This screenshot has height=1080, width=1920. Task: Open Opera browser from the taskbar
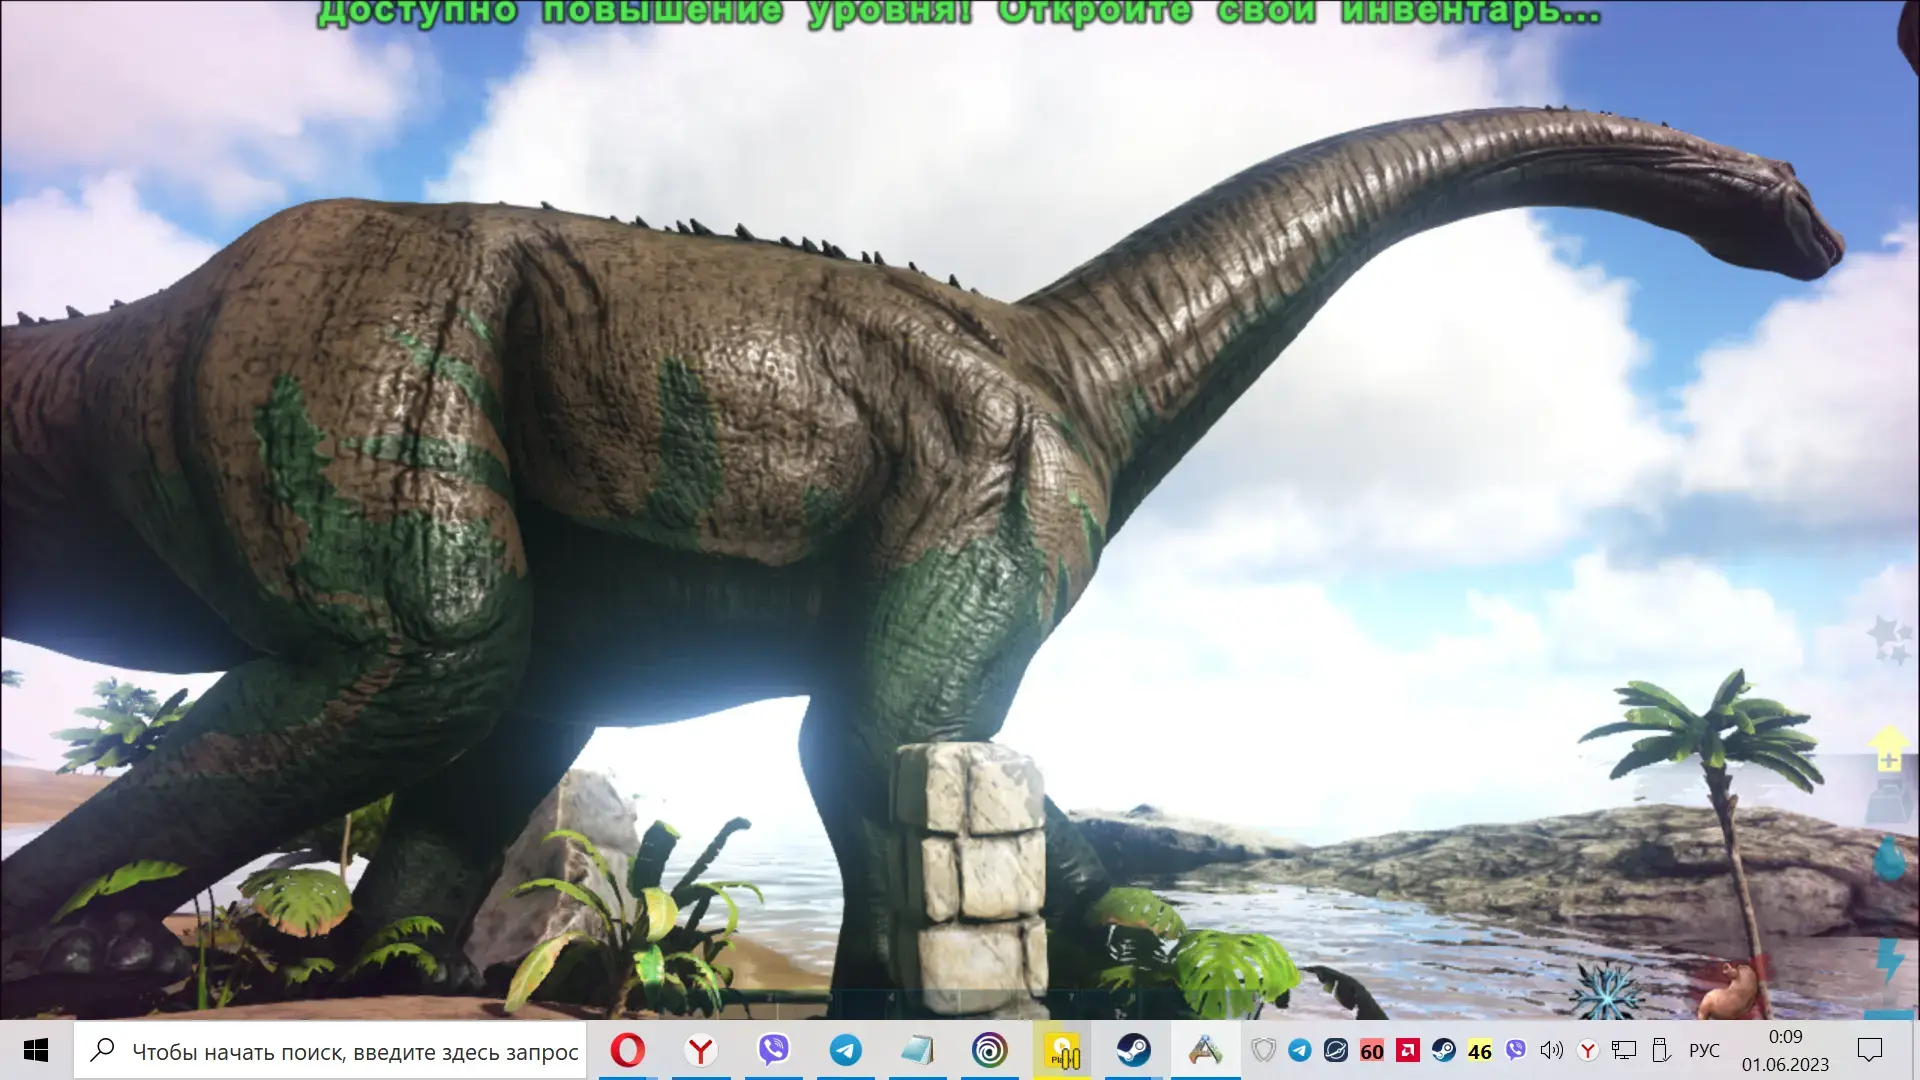[x=628, y=1050]
